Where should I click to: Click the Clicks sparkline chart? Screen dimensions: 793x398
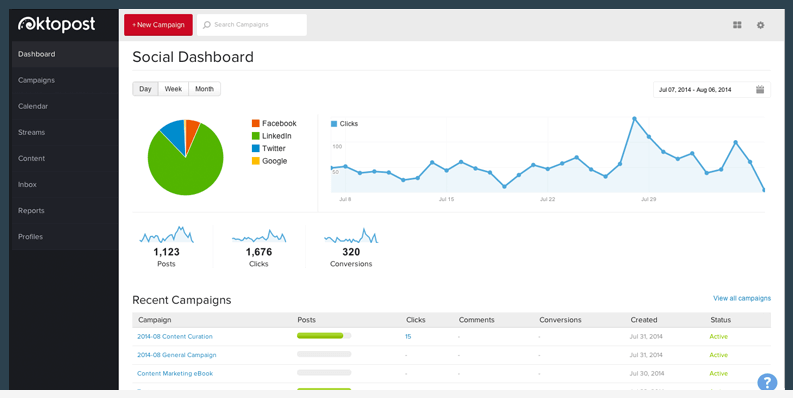(259, 236)
